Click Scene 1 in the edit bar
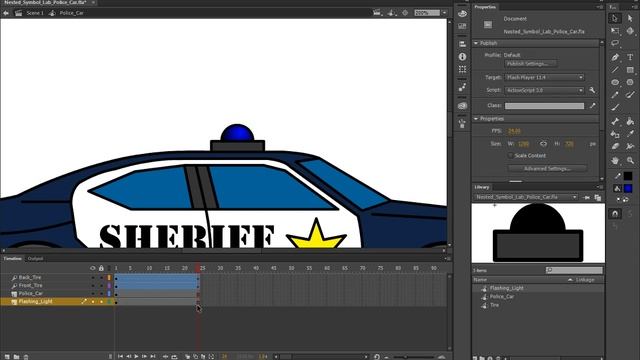 click(x=35, y=13)
